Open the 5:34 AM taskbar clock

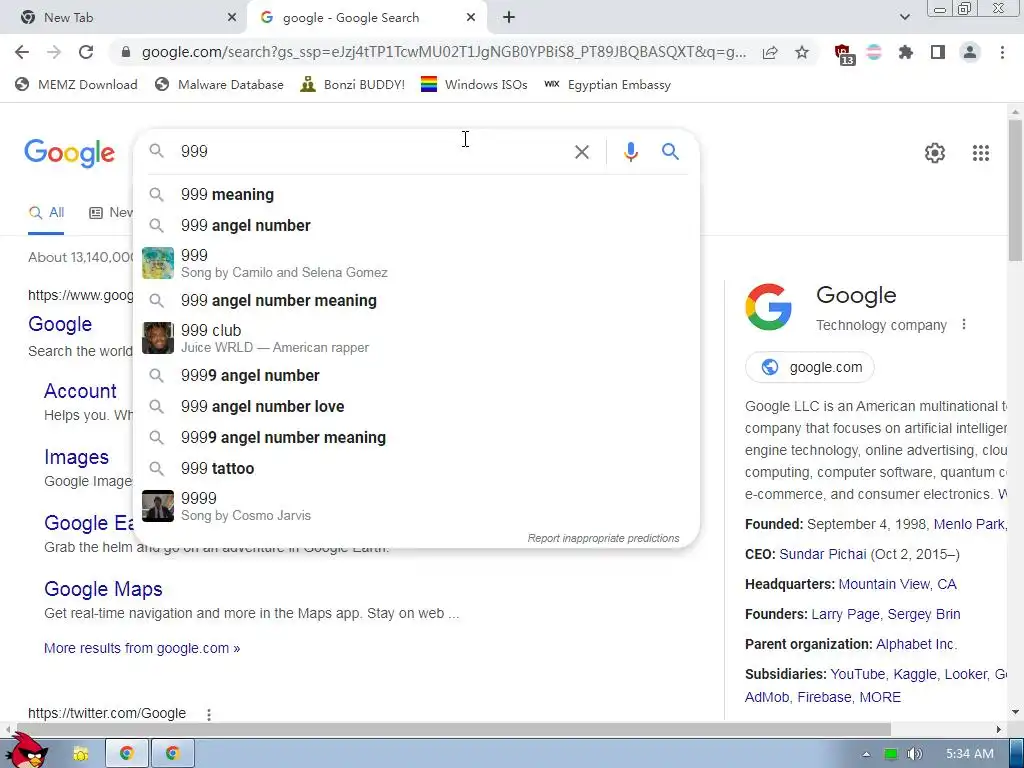coord(970,754)
